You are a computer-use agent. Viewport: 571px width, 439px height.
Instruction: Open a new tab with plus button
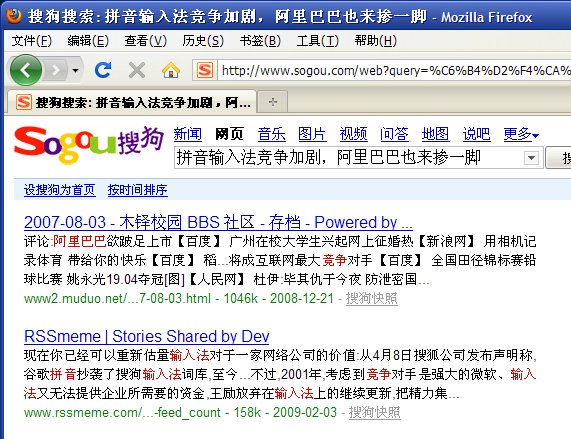273,102
